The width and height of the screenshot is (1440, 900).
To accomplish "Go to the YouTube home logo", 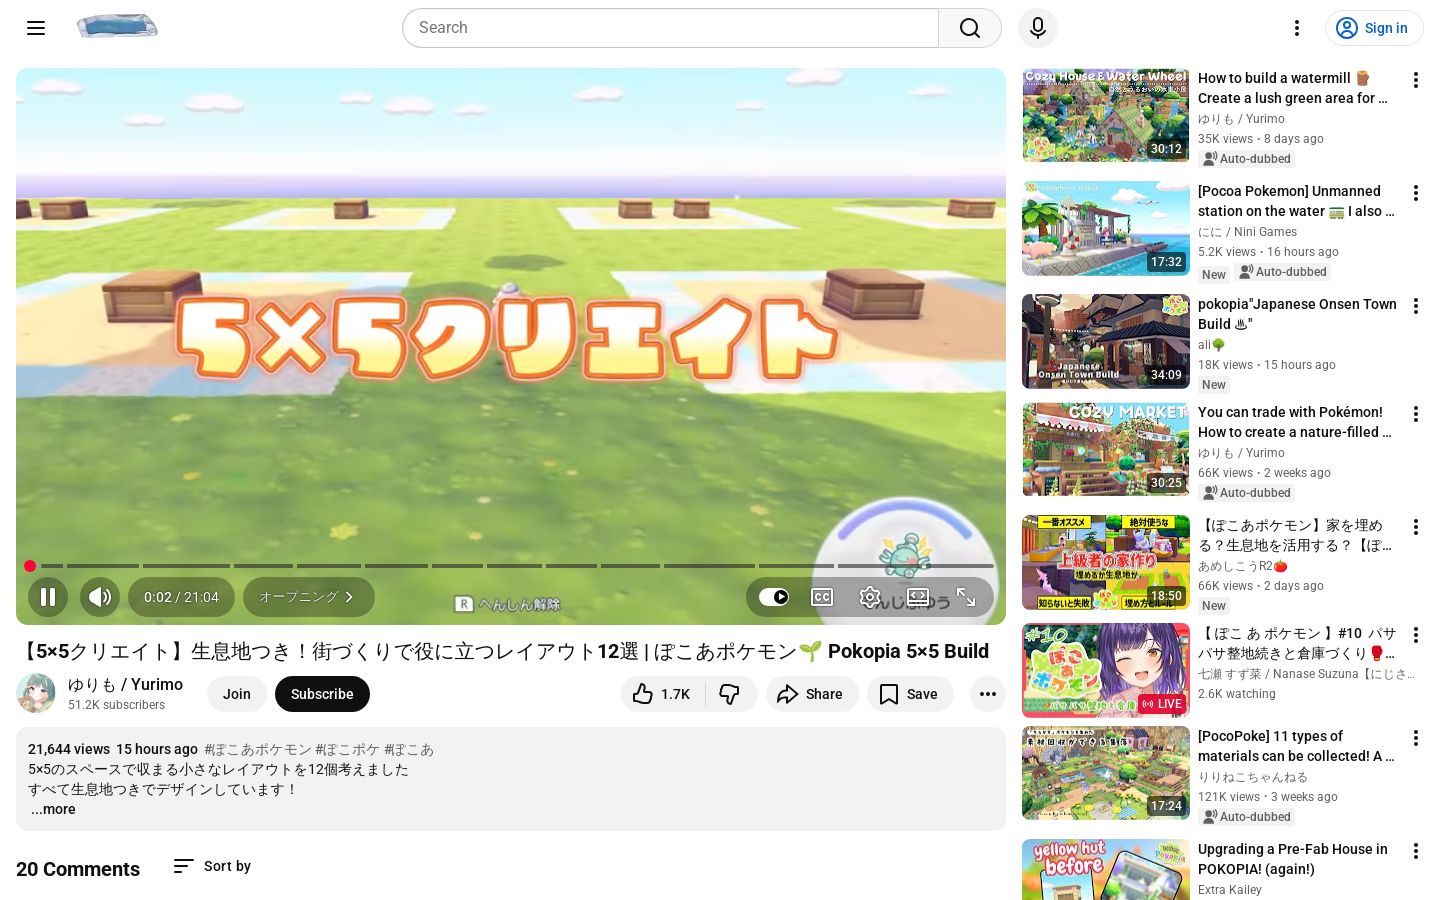I will [117, 27].
